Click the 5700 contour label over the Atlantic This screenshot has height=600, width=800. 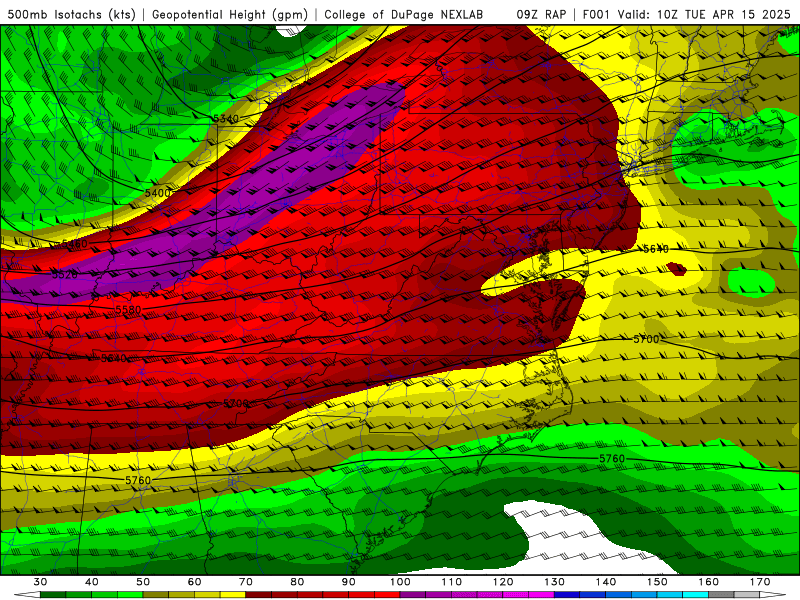[646, 339]
